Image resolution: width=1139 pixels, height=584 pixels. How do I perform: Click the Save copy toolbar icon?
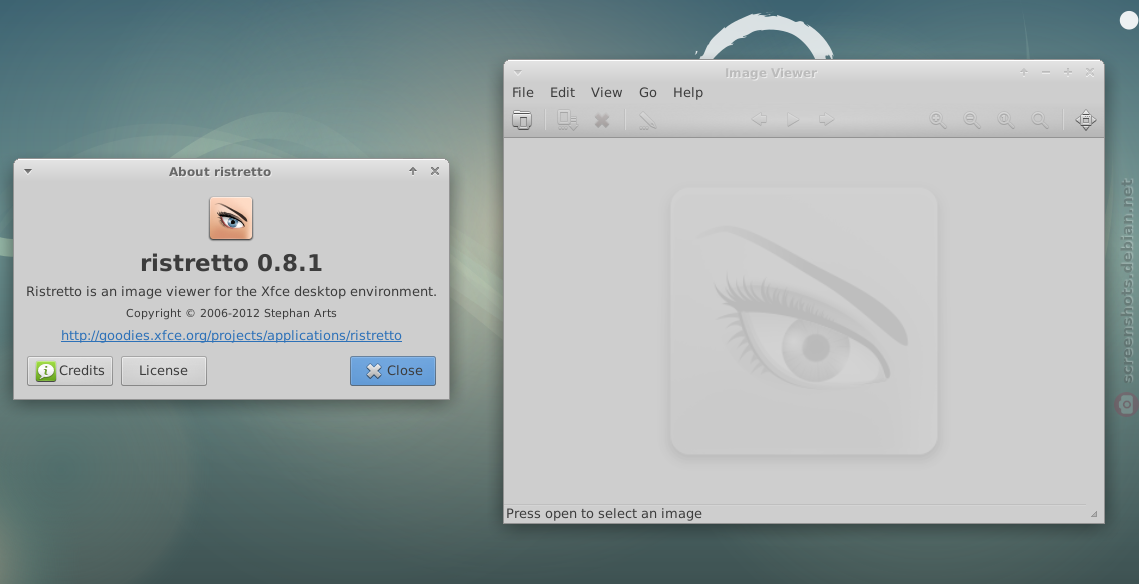pos(567,120)
